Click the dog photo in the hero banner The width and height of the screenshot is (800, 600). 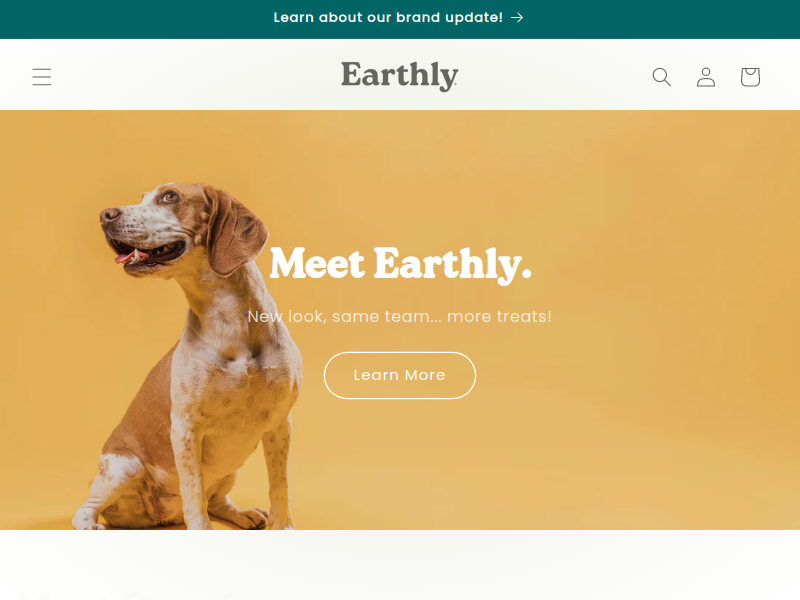click(189, 357)
